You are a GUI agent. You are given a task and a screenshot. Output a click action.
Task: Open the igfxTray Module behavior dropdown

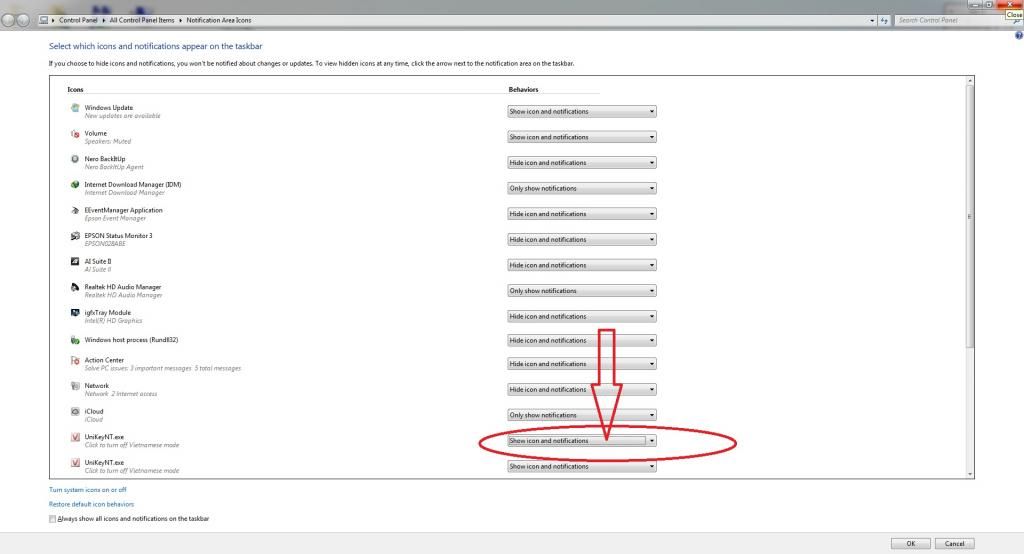coord(582,316)
